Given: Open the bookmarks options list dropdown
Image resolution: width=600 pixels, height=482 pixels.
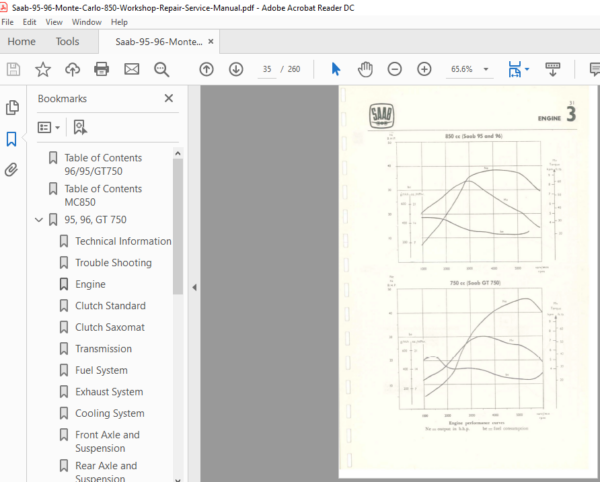Looking at the screenshot, I should point(49,127).
